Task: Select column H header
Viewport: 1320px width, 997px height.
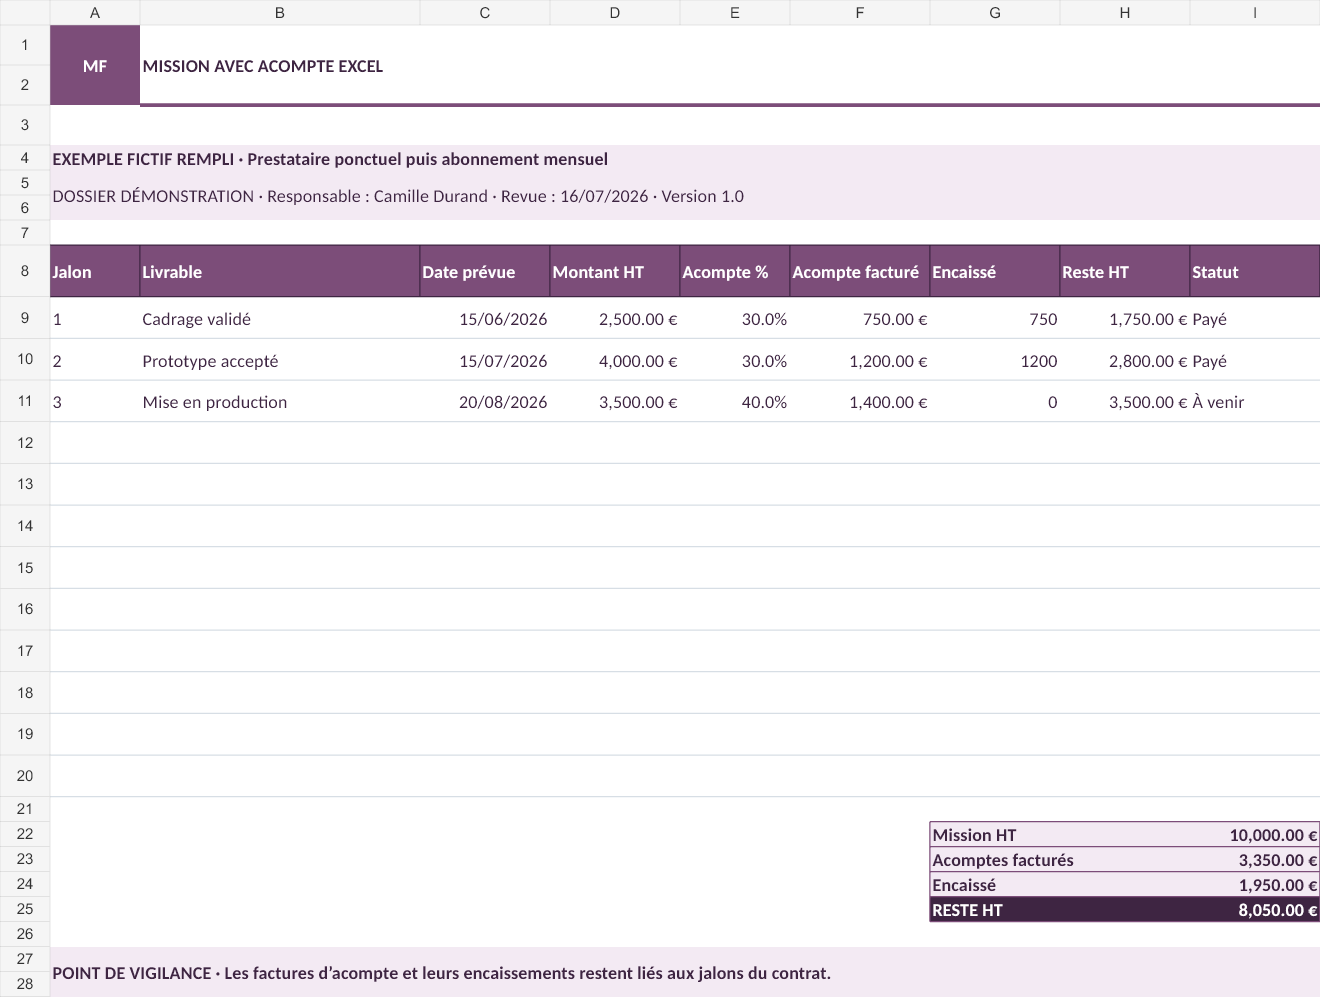Action: pyautogui.click(x=1125, y=13)
